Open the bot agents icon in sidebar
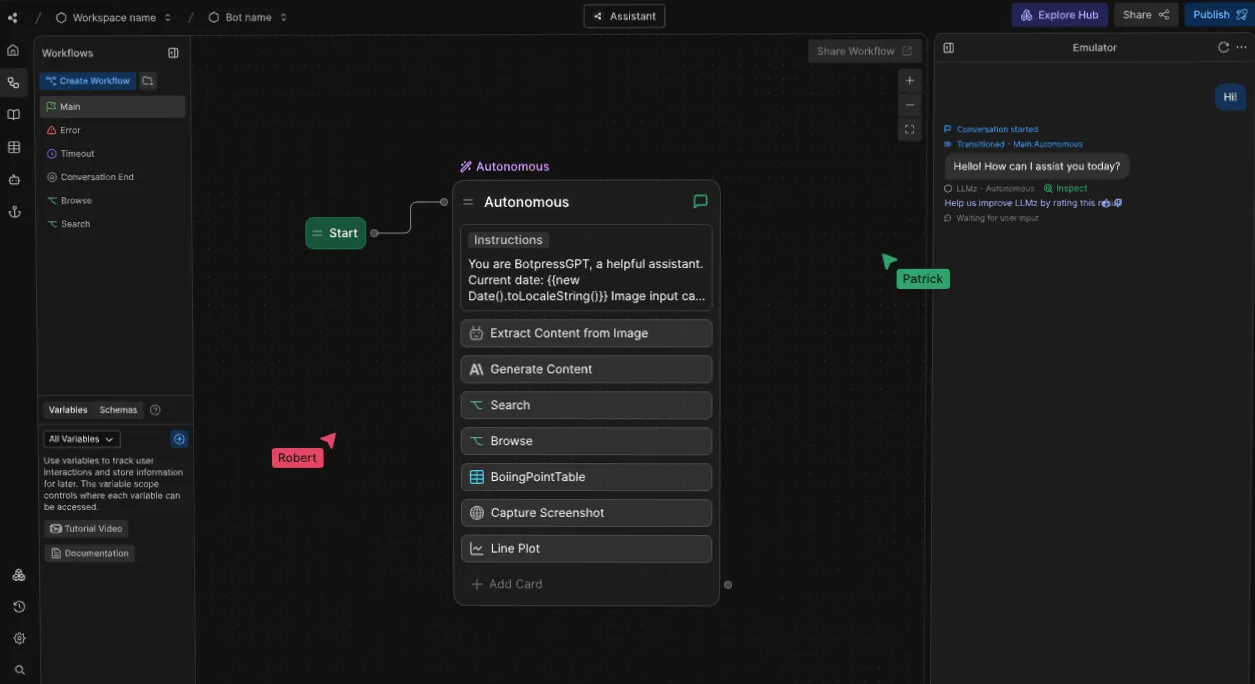 13,180
